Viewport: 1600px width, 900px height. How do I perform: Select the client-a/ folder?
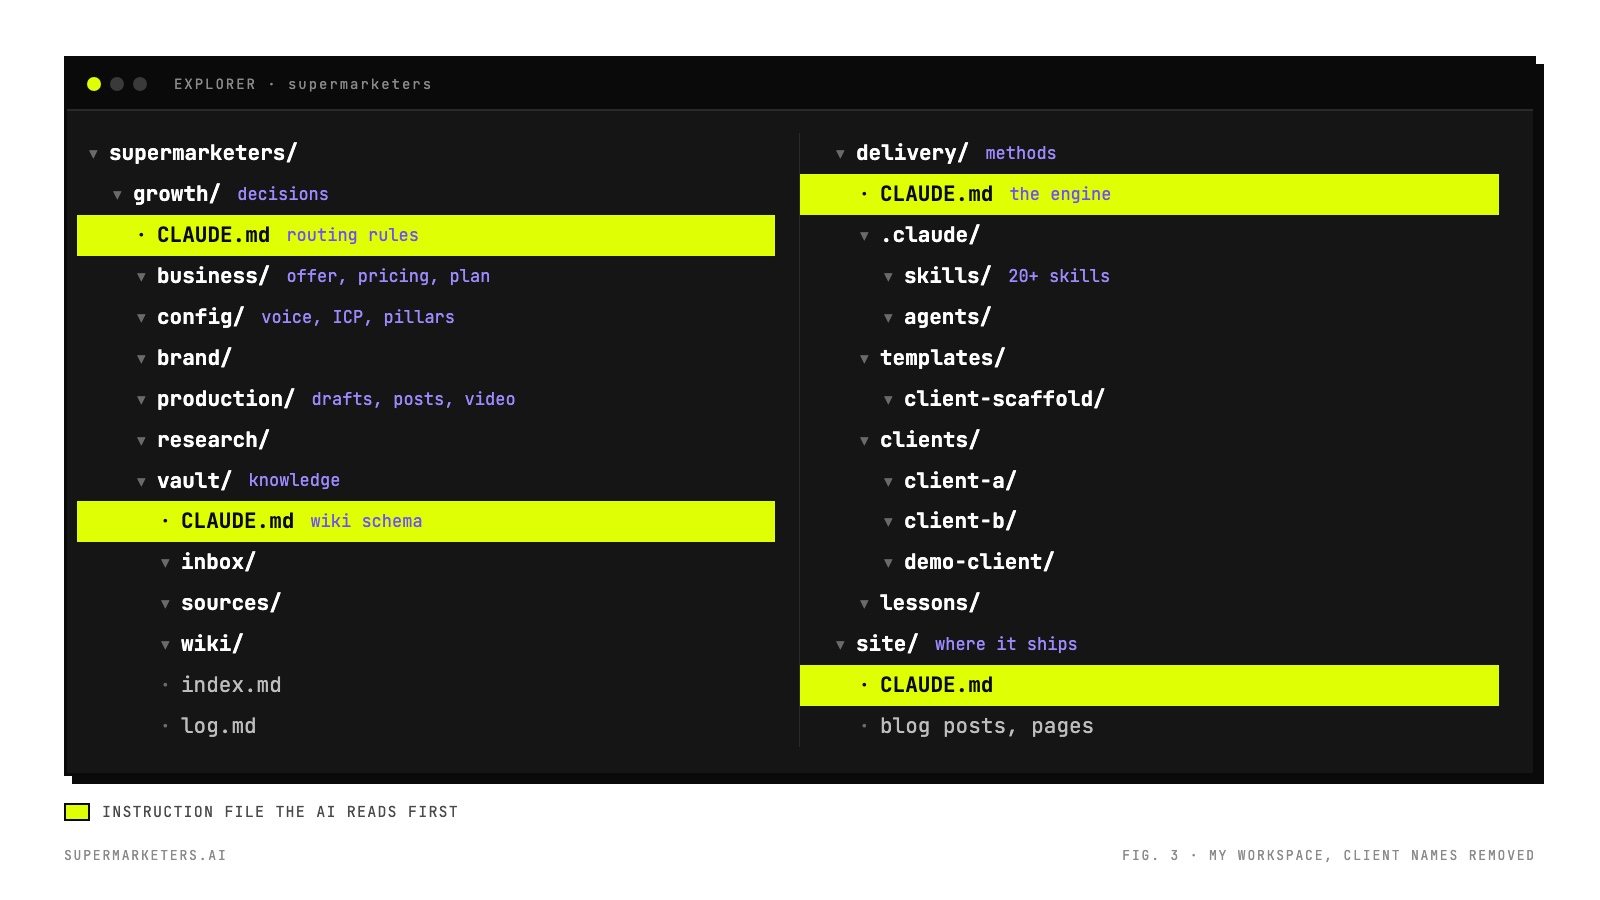click(960, 481)
